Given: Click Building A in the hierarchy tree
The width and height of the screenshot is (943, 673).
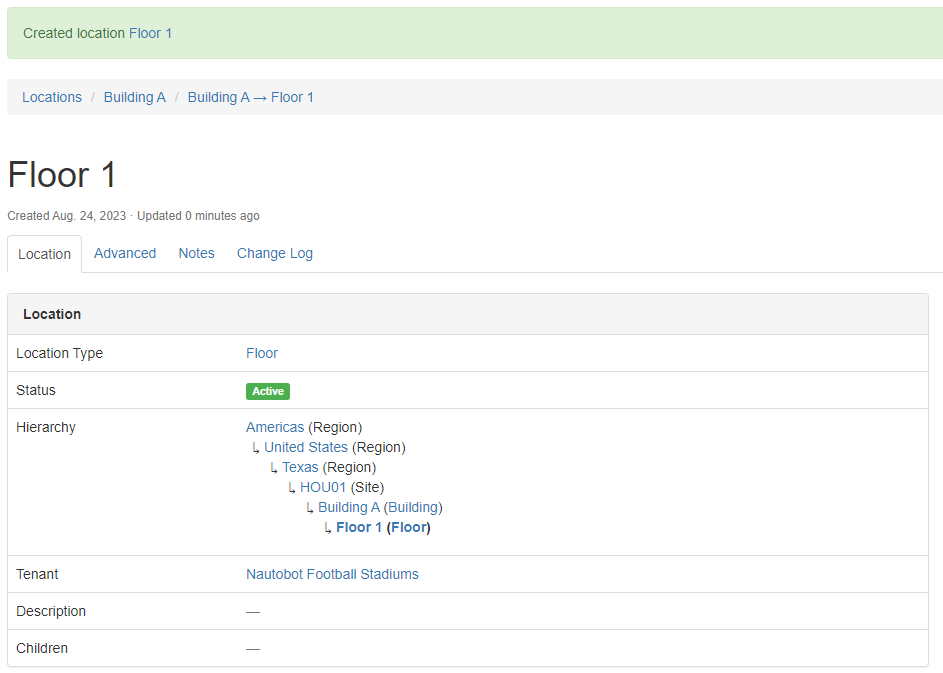Looking at the screenshot, I should coord(349,507).
